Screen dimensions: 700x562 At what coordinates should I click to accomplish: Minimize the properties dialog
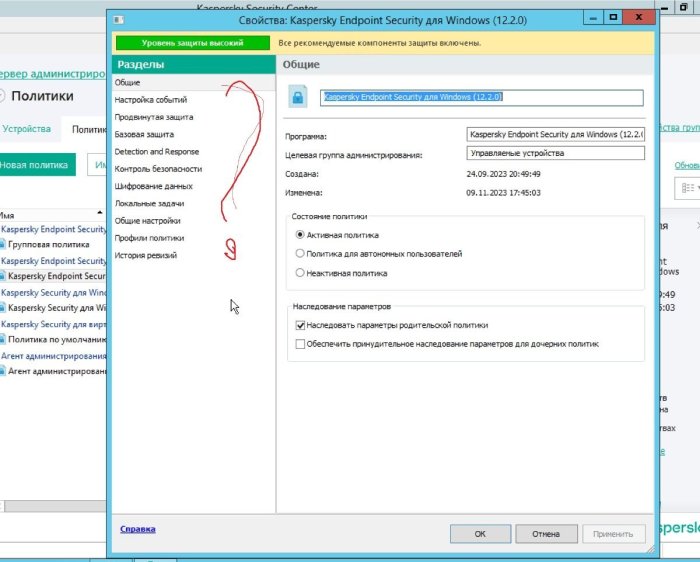593,18
